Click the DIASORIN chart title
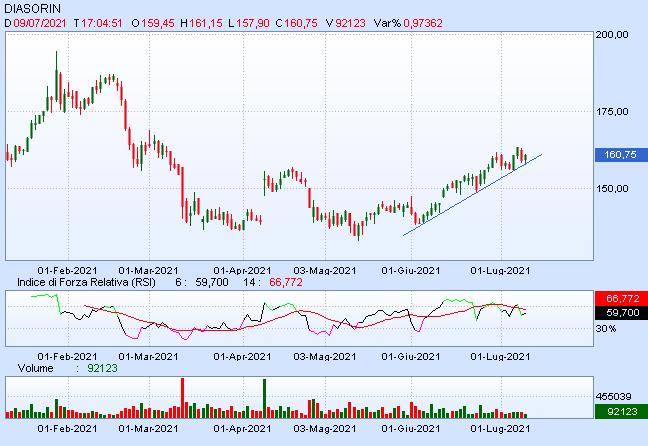648x446 pixels. tap(32, 8)
